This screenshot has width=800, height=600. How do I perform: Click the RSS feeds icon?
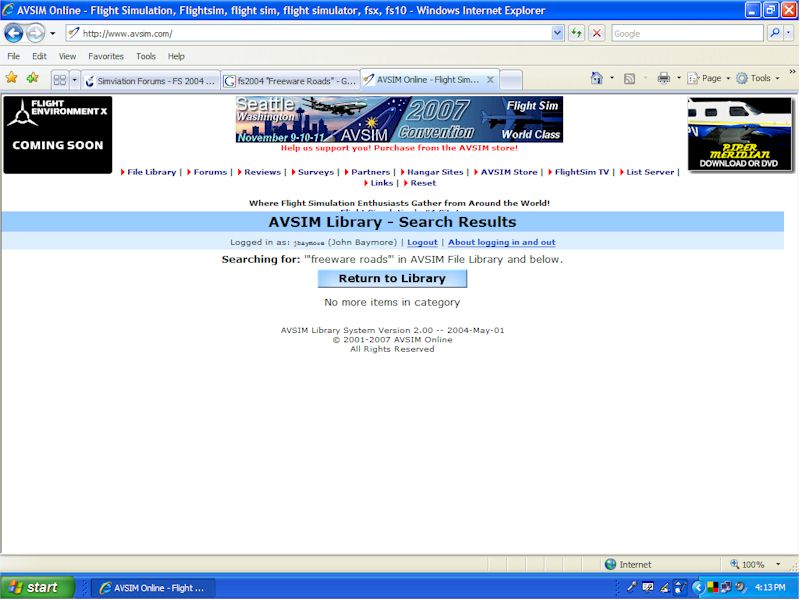pos(630,78)
